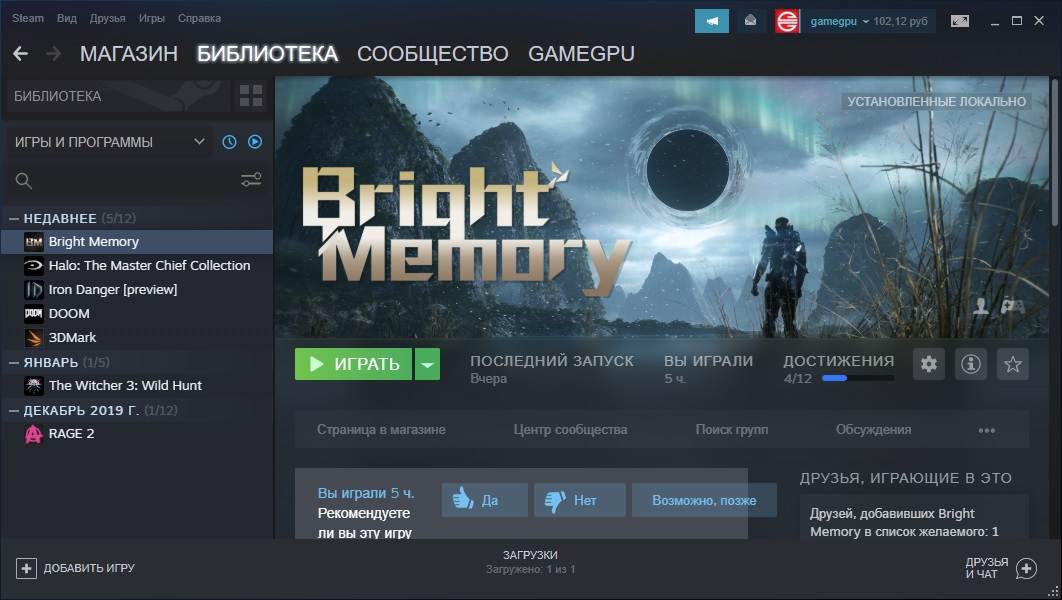Click the add game plus icon
Viewport: 1062px width, 600px height.
point(26,568)
